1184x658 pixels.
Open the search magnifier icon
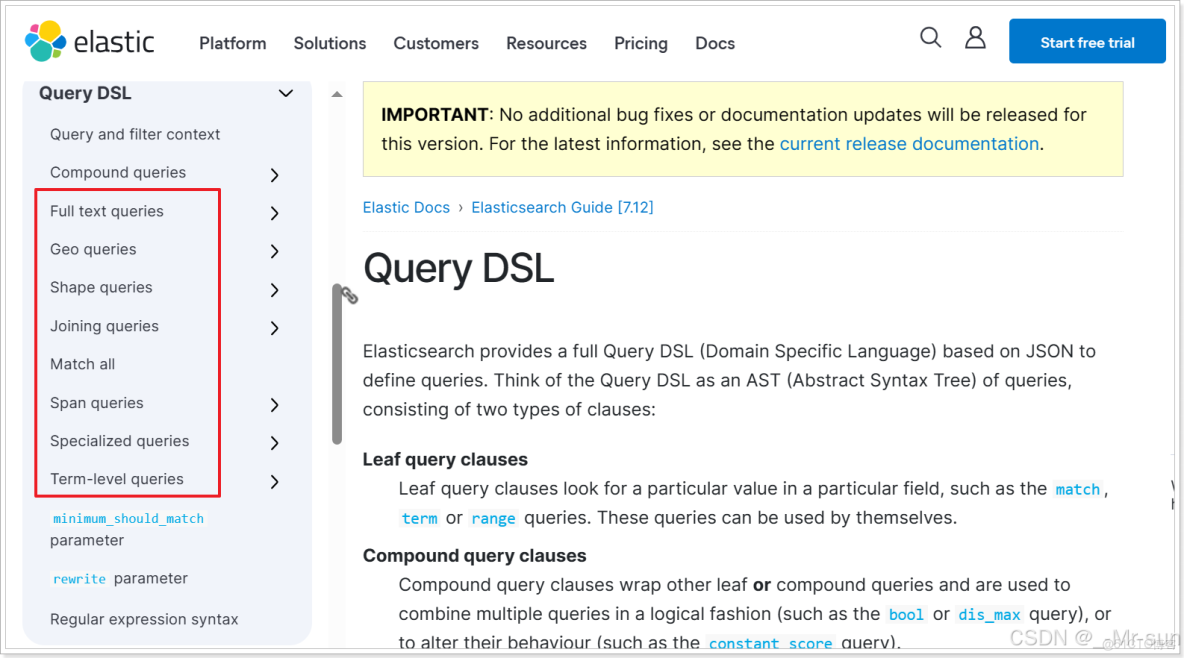coord(930,37)
